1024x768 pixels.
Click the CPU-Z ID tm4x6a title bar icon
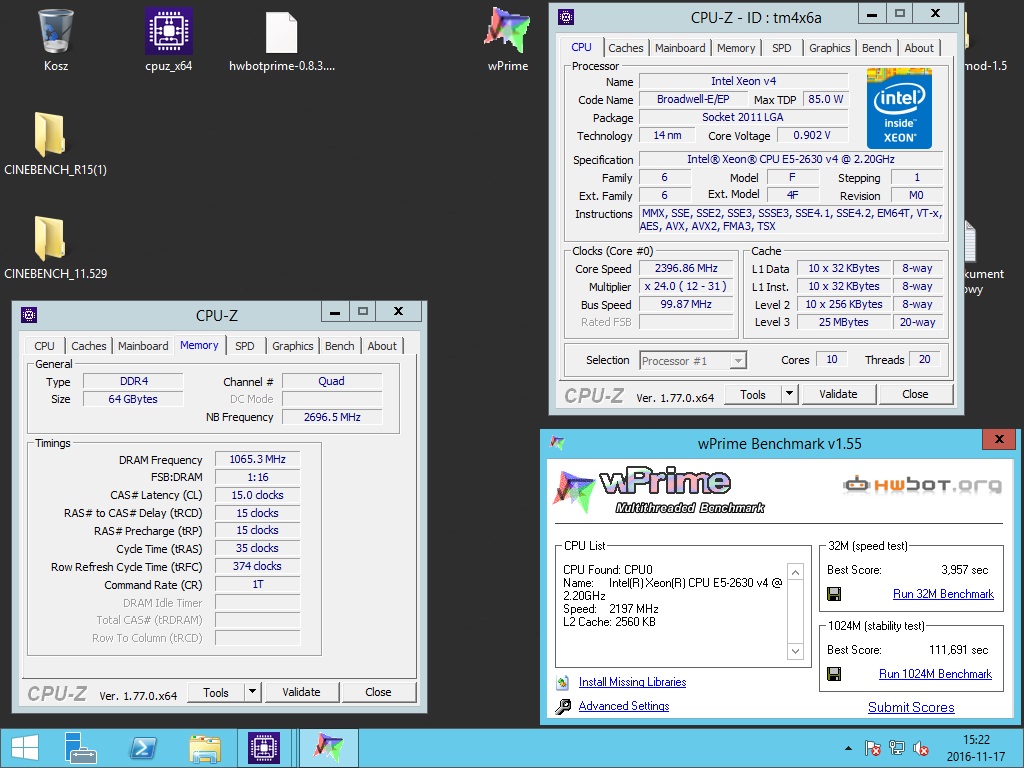point(566,17)
